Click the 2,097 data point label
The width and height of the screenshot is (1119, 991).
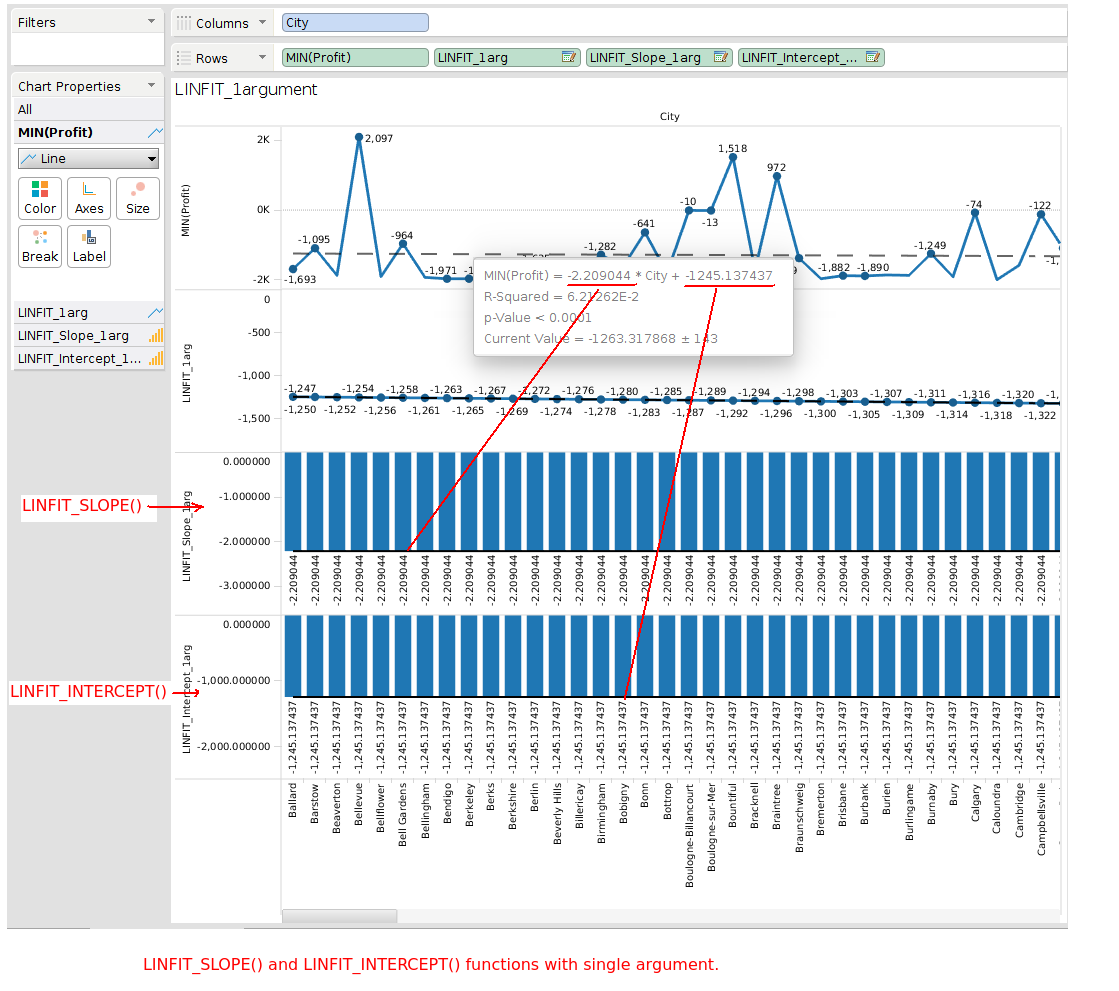point(379,138)
